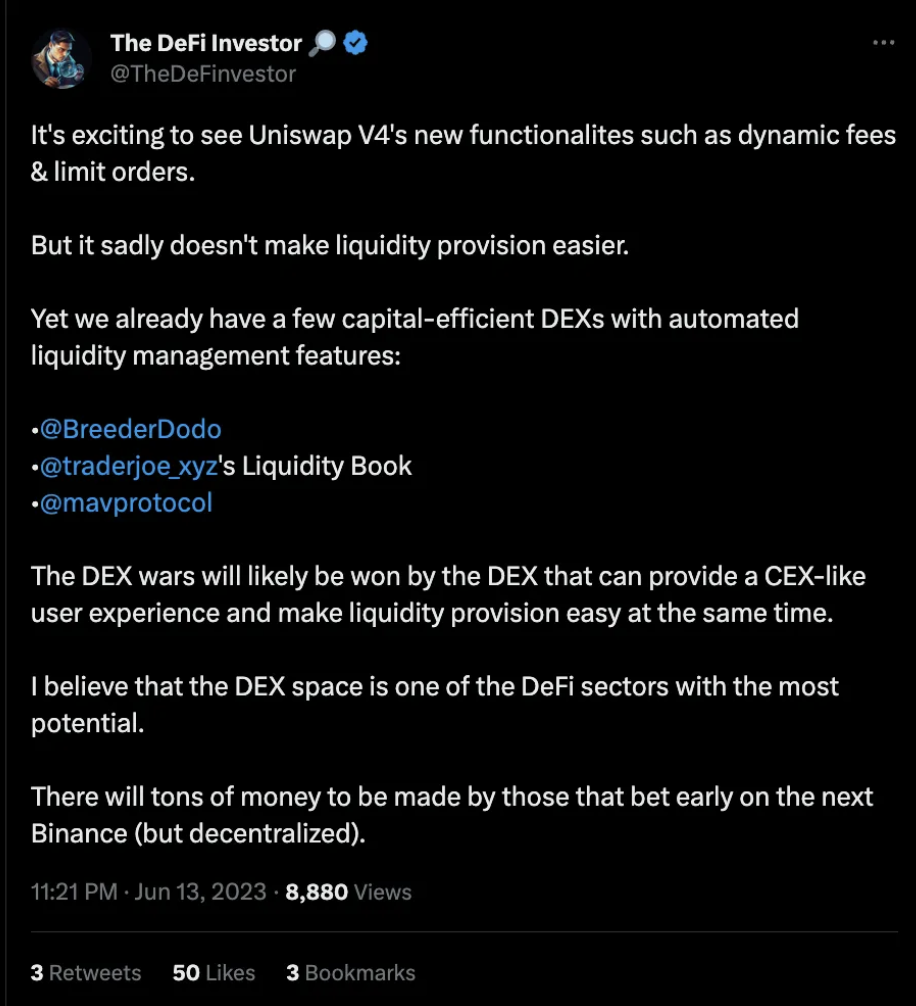Viewport: 916px width, 1006px height.
Task: Click the @TheDeFinvestor handle
Action: (203, 74)
